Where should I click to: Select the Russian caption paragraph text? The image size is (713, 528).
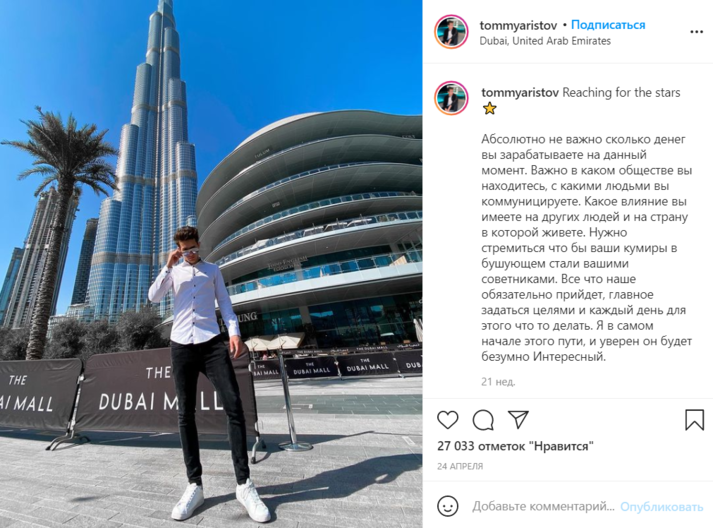click(x=587, y=248)
